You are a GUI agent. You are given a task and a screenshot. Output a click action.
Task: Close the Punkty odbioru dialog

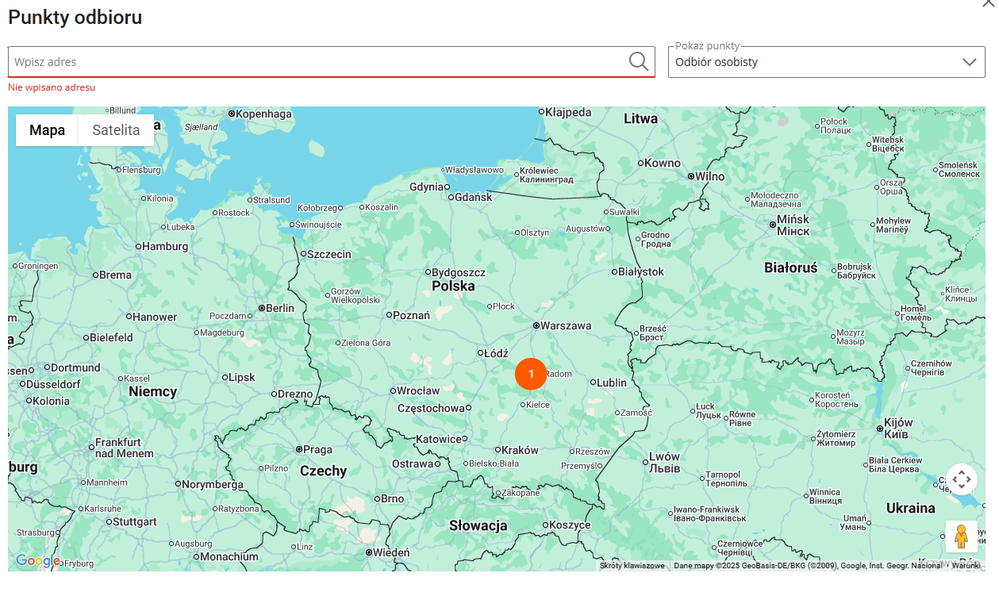989,4
